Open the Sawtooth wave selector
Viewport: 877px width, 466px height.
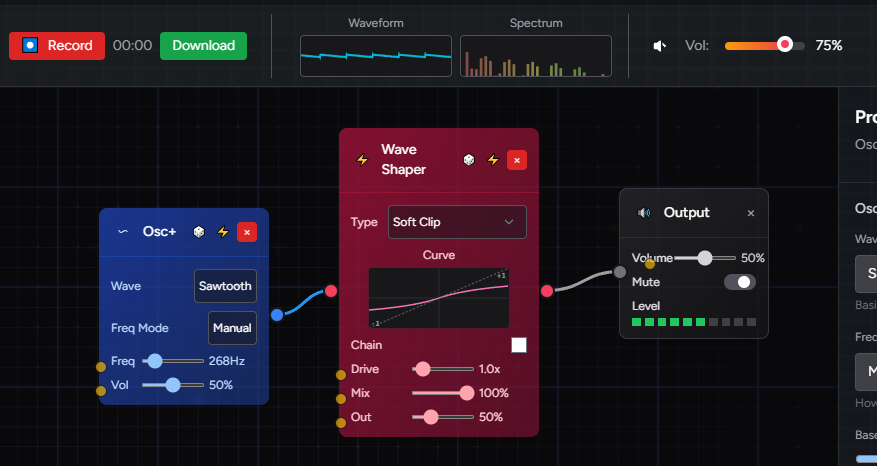tap(225, 286)
